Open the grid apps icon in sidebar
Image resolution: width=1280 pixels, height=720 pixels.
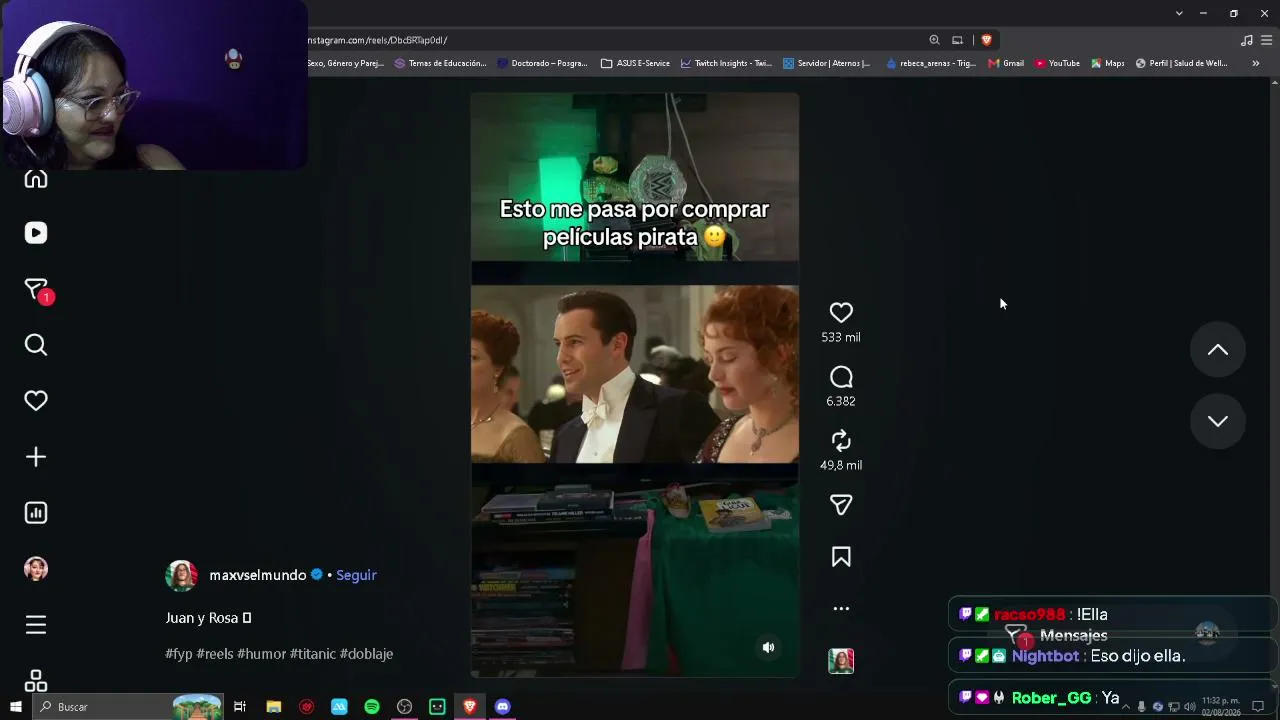coord(36,681)
